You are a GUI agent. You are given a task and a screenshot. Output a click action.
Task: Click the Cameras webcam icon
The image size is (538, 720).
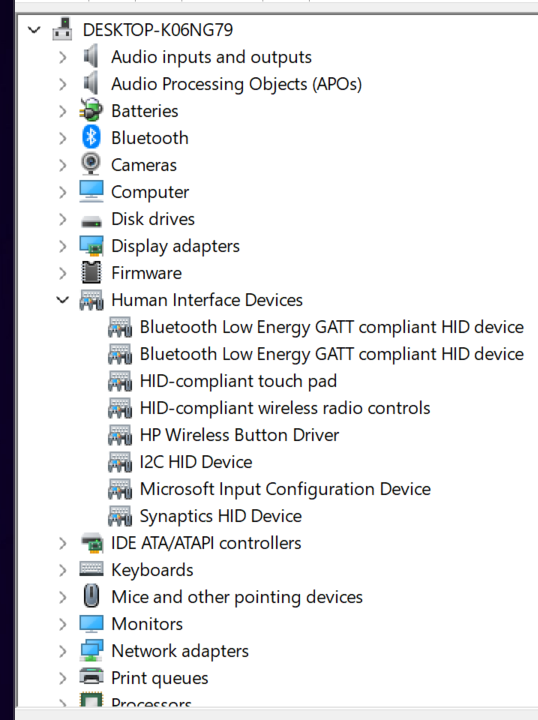[x=91, y=164]
